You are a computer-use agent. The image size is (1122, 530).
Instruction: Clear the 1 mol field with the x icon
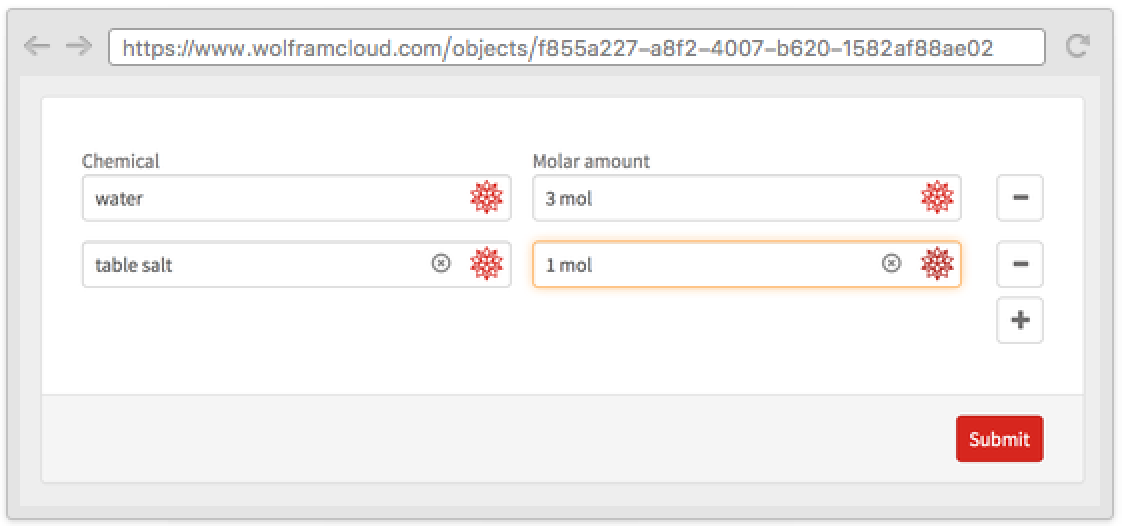891,263
